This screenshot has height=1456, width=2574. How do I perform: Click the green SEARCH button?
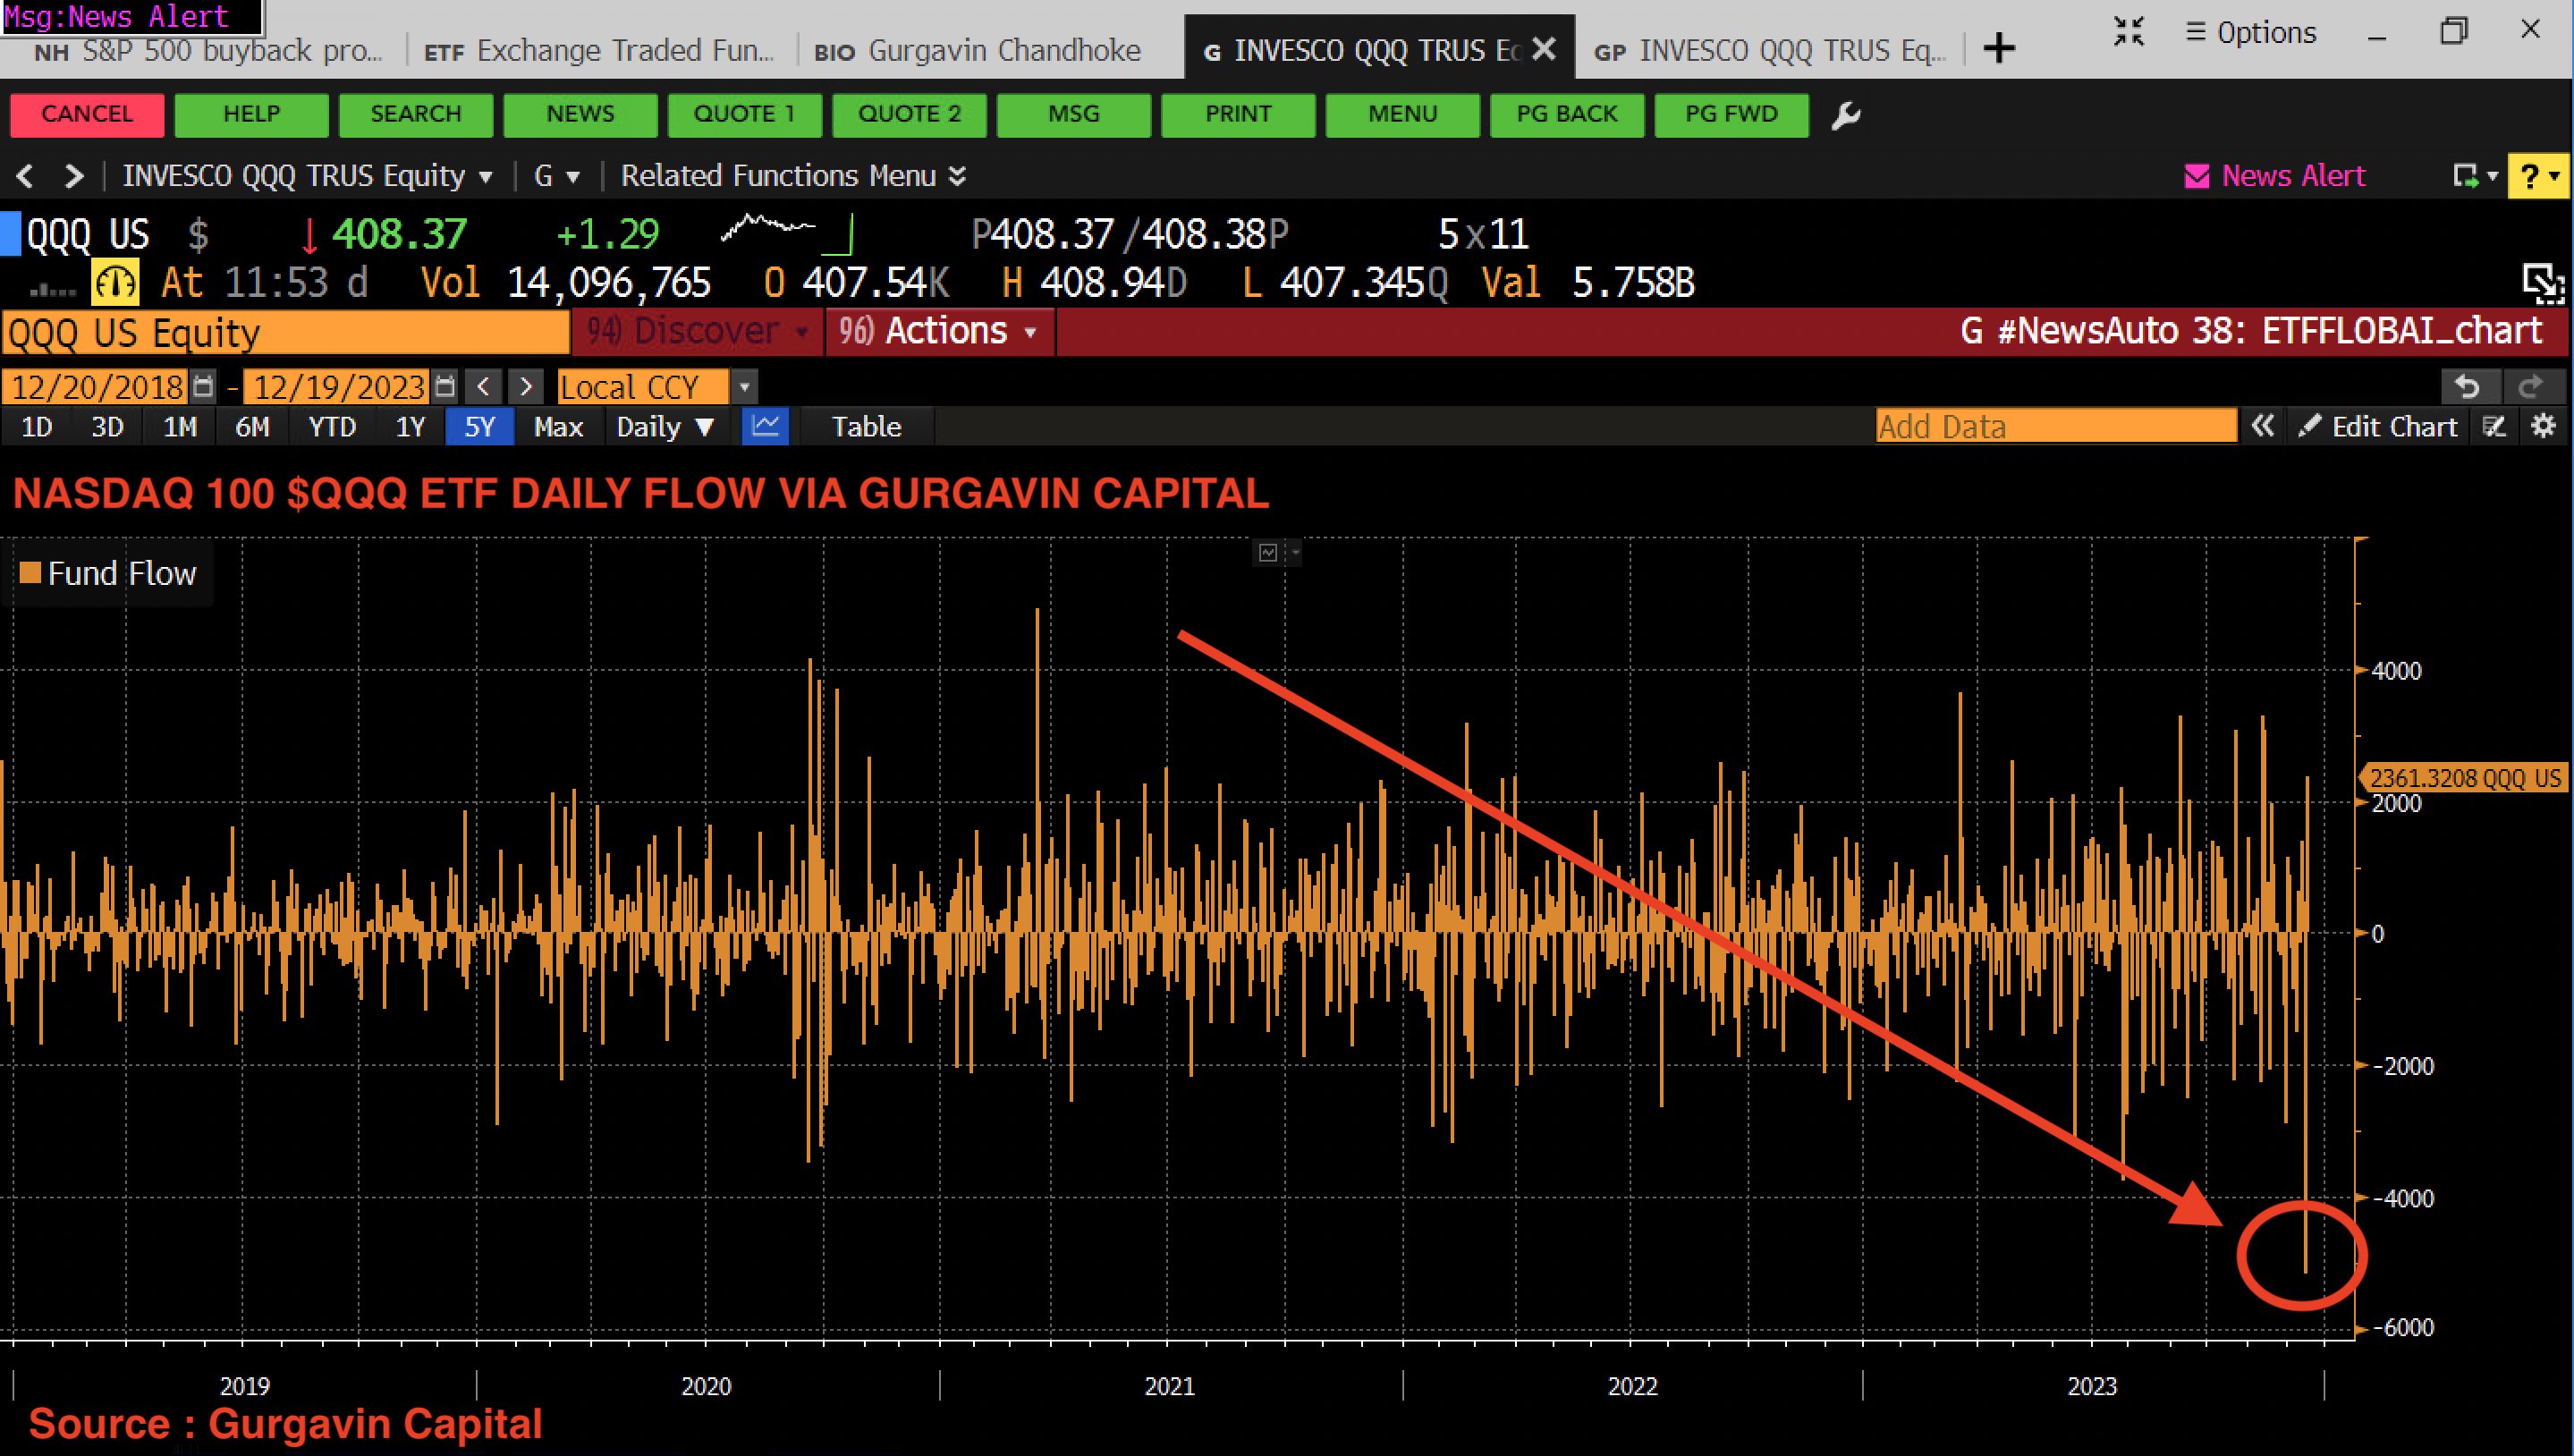(x=416, y=115)
